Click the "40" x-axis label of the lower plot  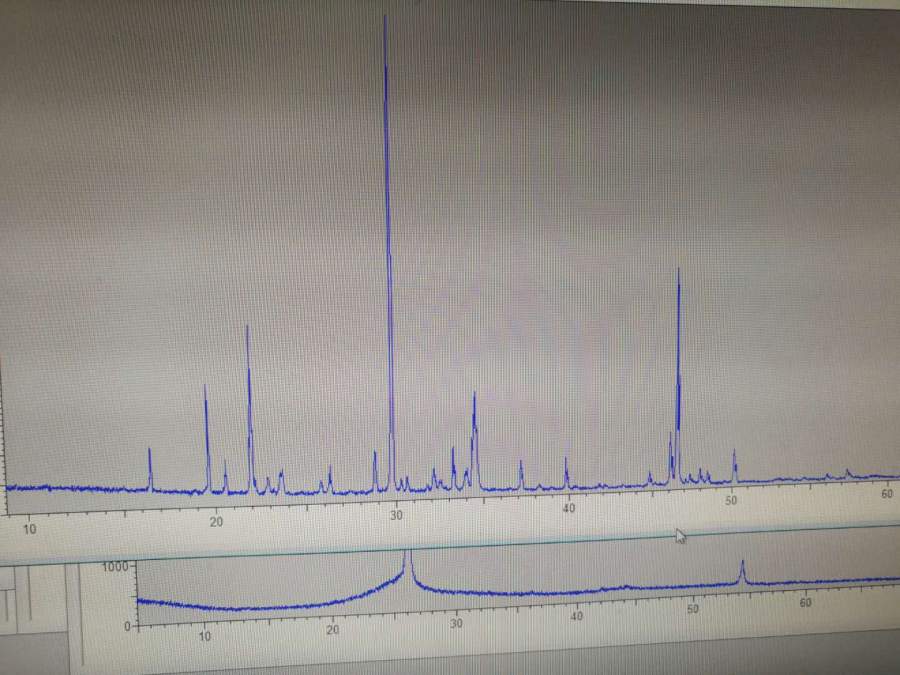[x=577, y=616]
